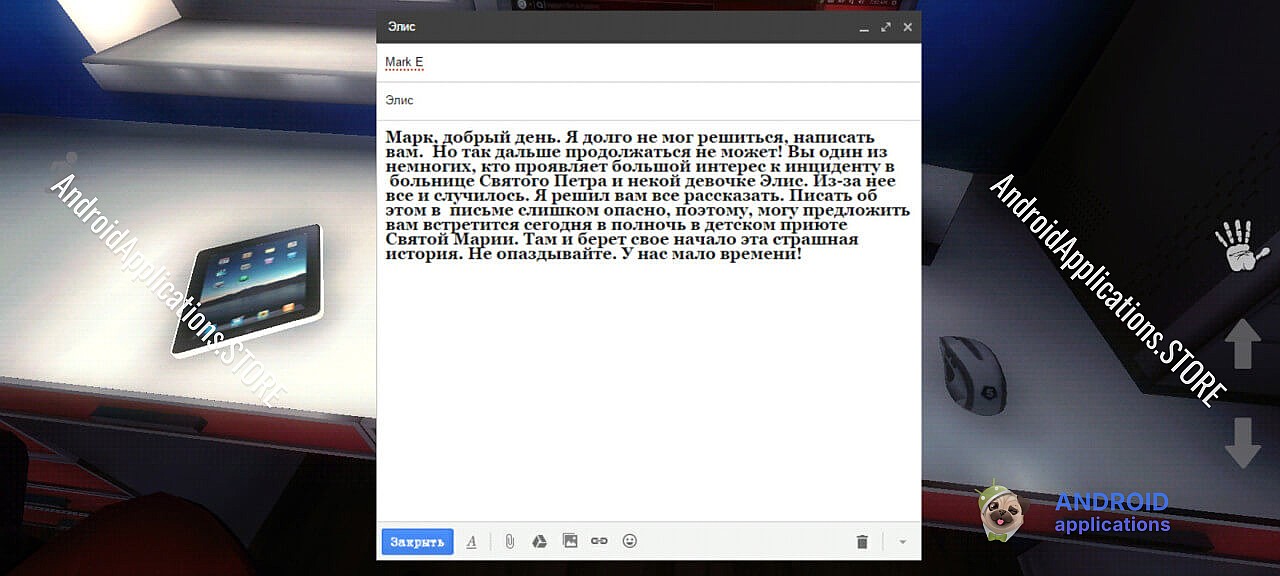Insert a link using the chain icon
Viewport: 1280px width, 576px height.
599,541
